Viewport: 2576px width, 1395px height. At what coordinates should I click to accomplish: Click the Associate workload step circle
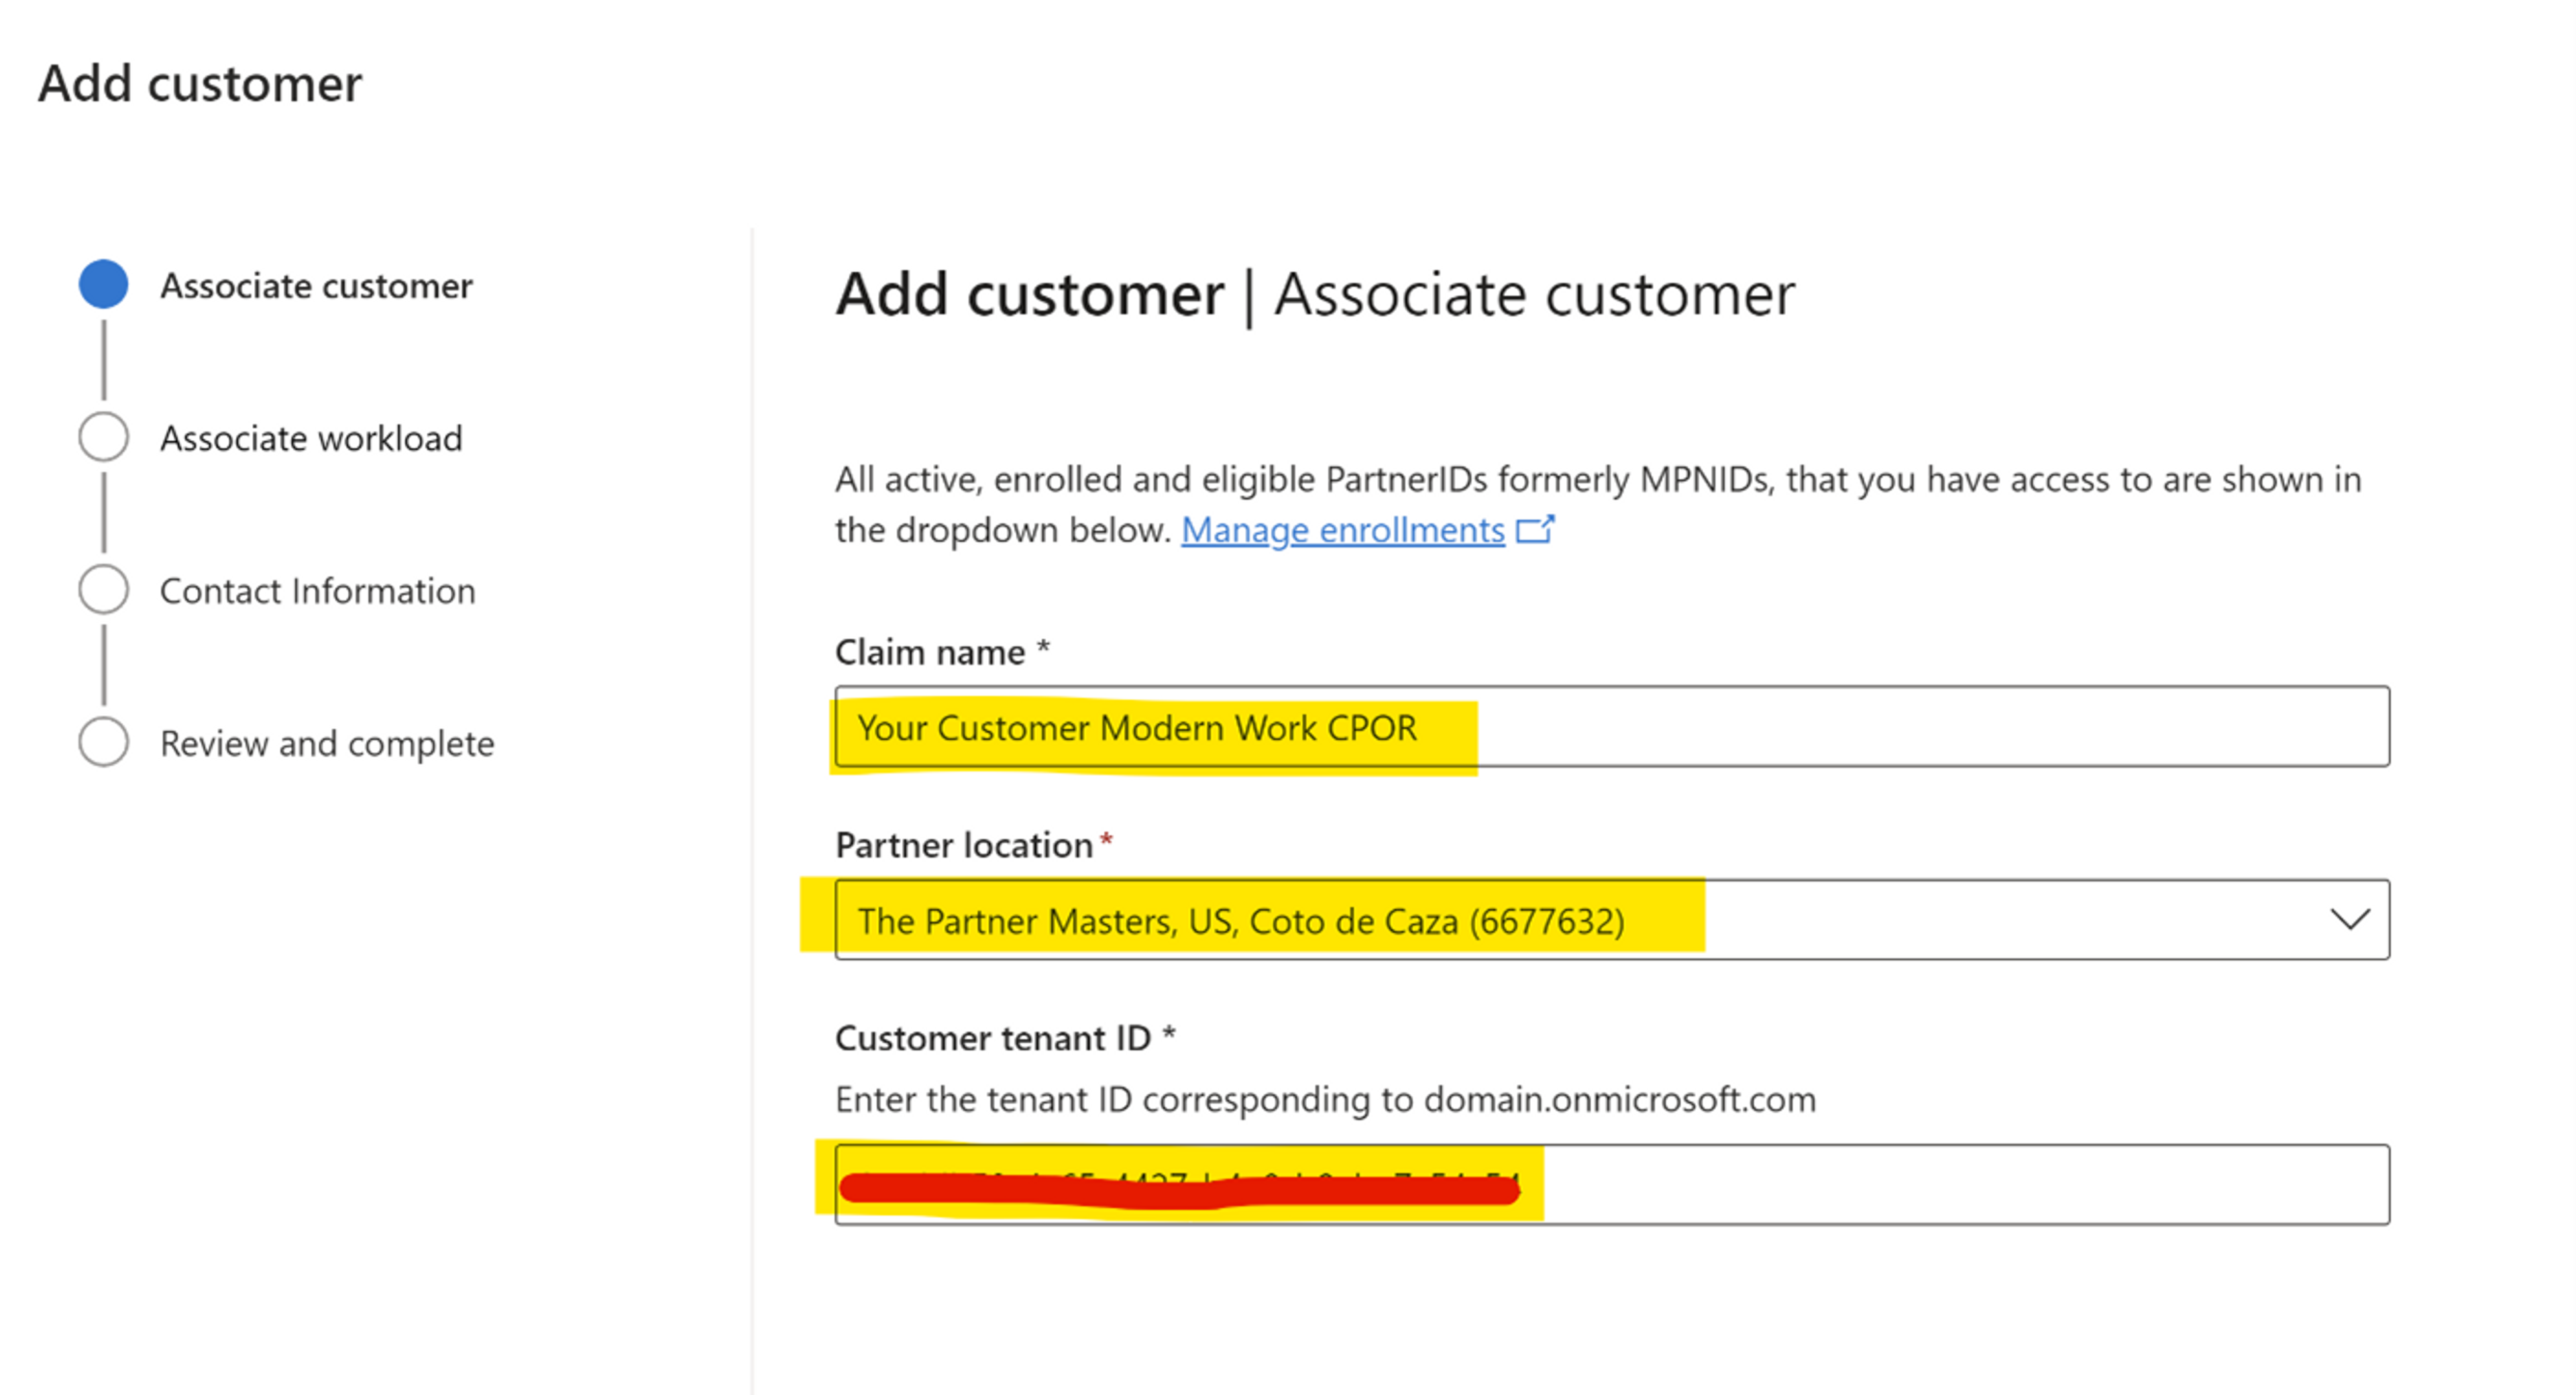pos(103,437)
